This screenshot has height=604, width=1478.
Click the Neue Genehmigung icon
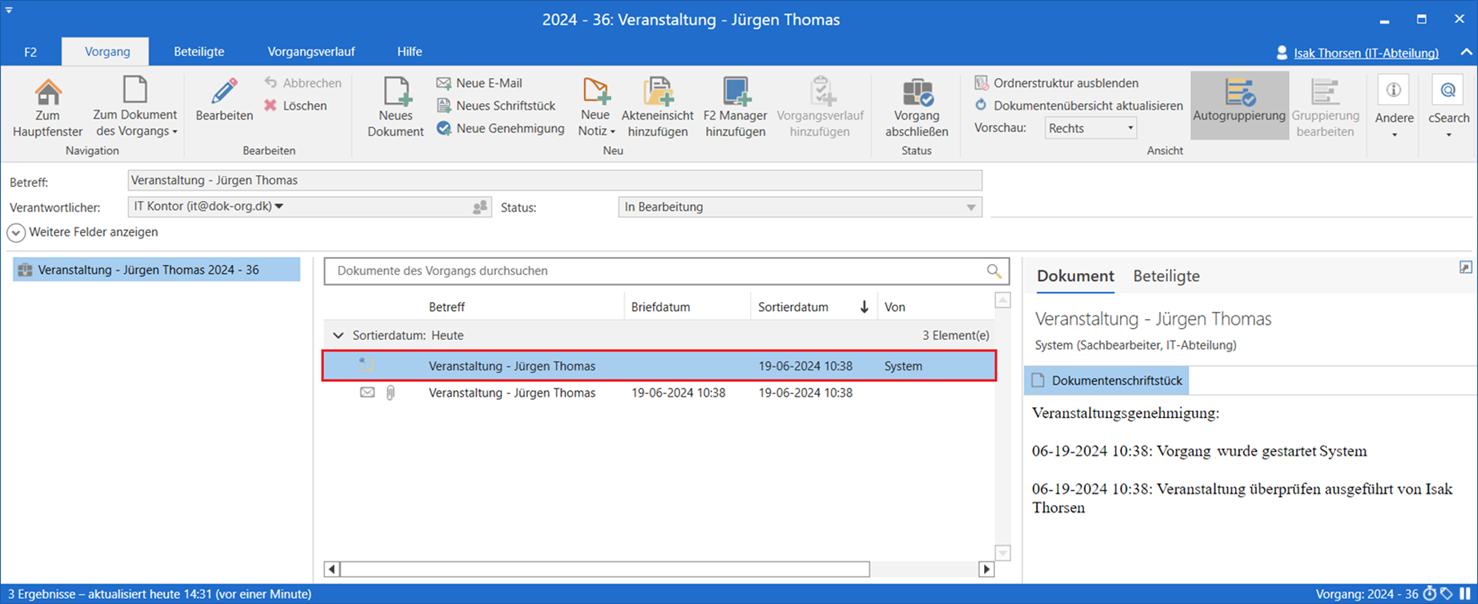coord(444,128)
